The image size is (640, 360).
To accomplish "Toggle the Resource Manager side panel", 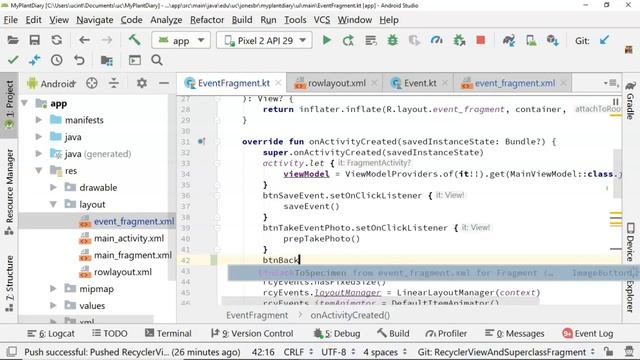I will (x=9, y=192).
